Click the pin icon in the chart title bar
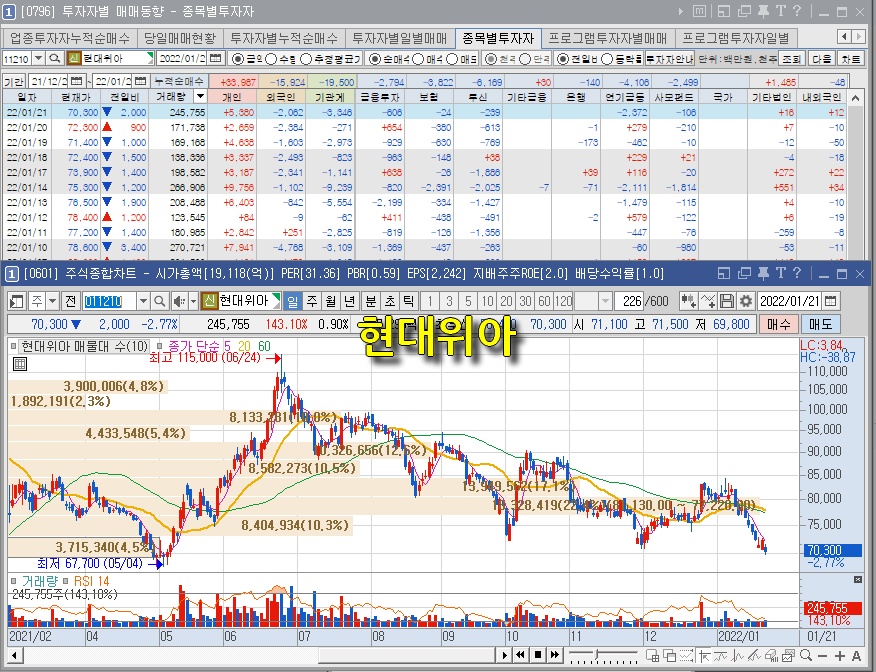Viewport: 876px width, 672px height. point(763,273)
